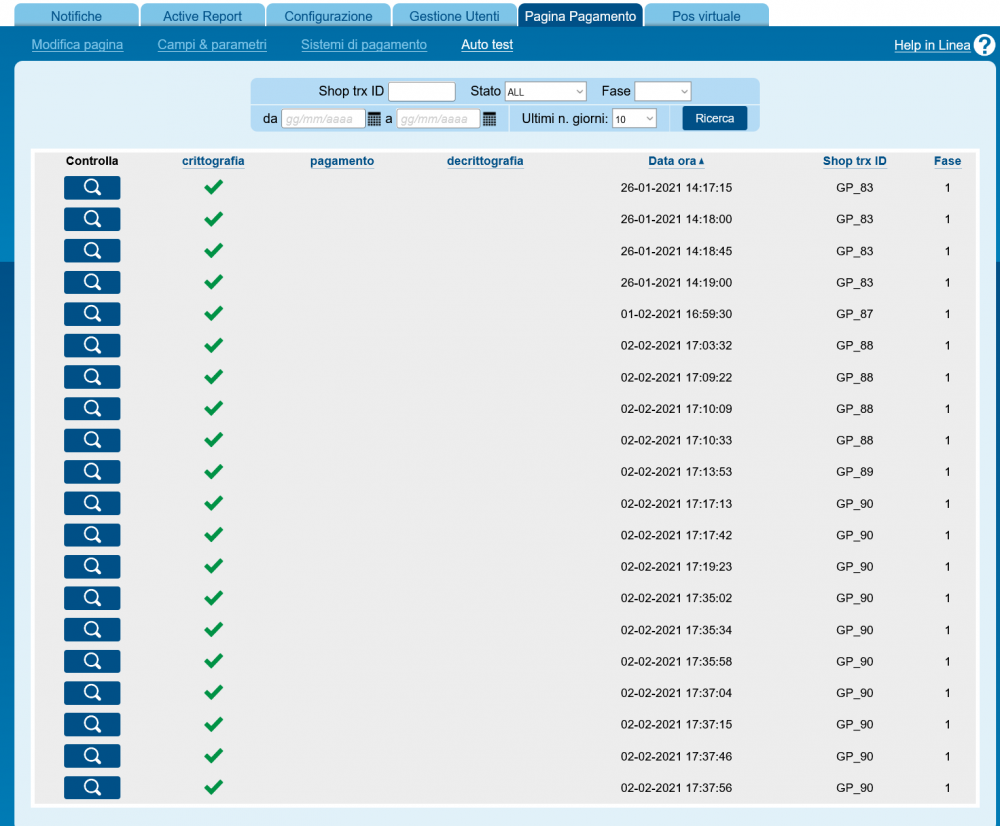Expand the Fase dropdown filter
This screenshot has height=826, width=1000.
click(x=663, y=92)
